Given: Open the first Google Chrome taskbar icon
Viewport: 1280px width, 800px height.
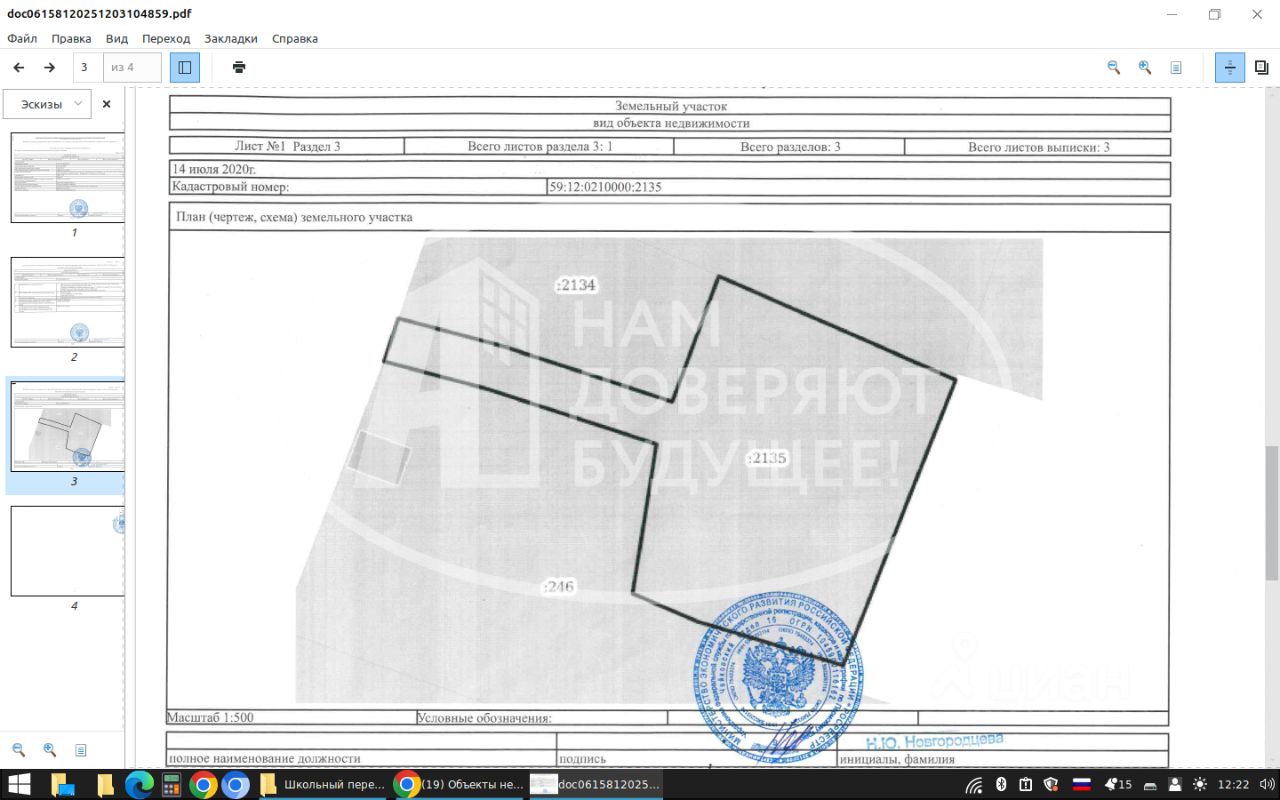Looking at the screenshot, I should point(203,784).
